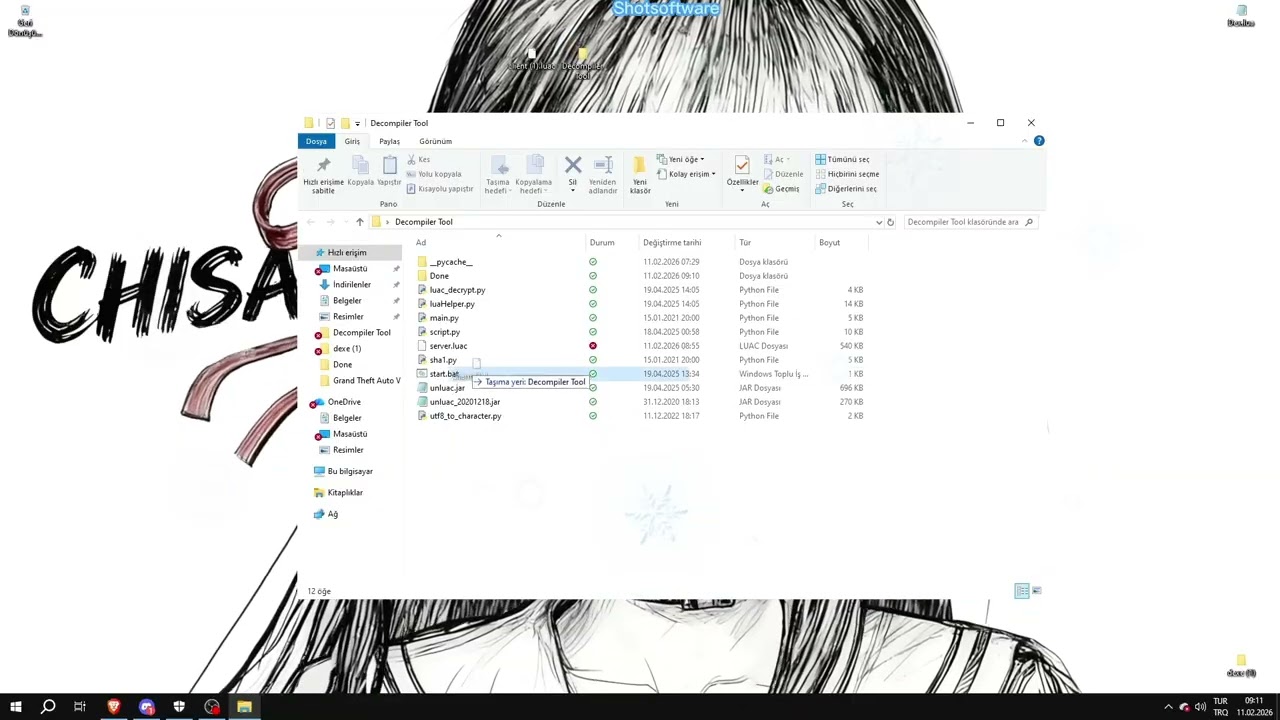Open the Brave browser taskbar icon

113,707
